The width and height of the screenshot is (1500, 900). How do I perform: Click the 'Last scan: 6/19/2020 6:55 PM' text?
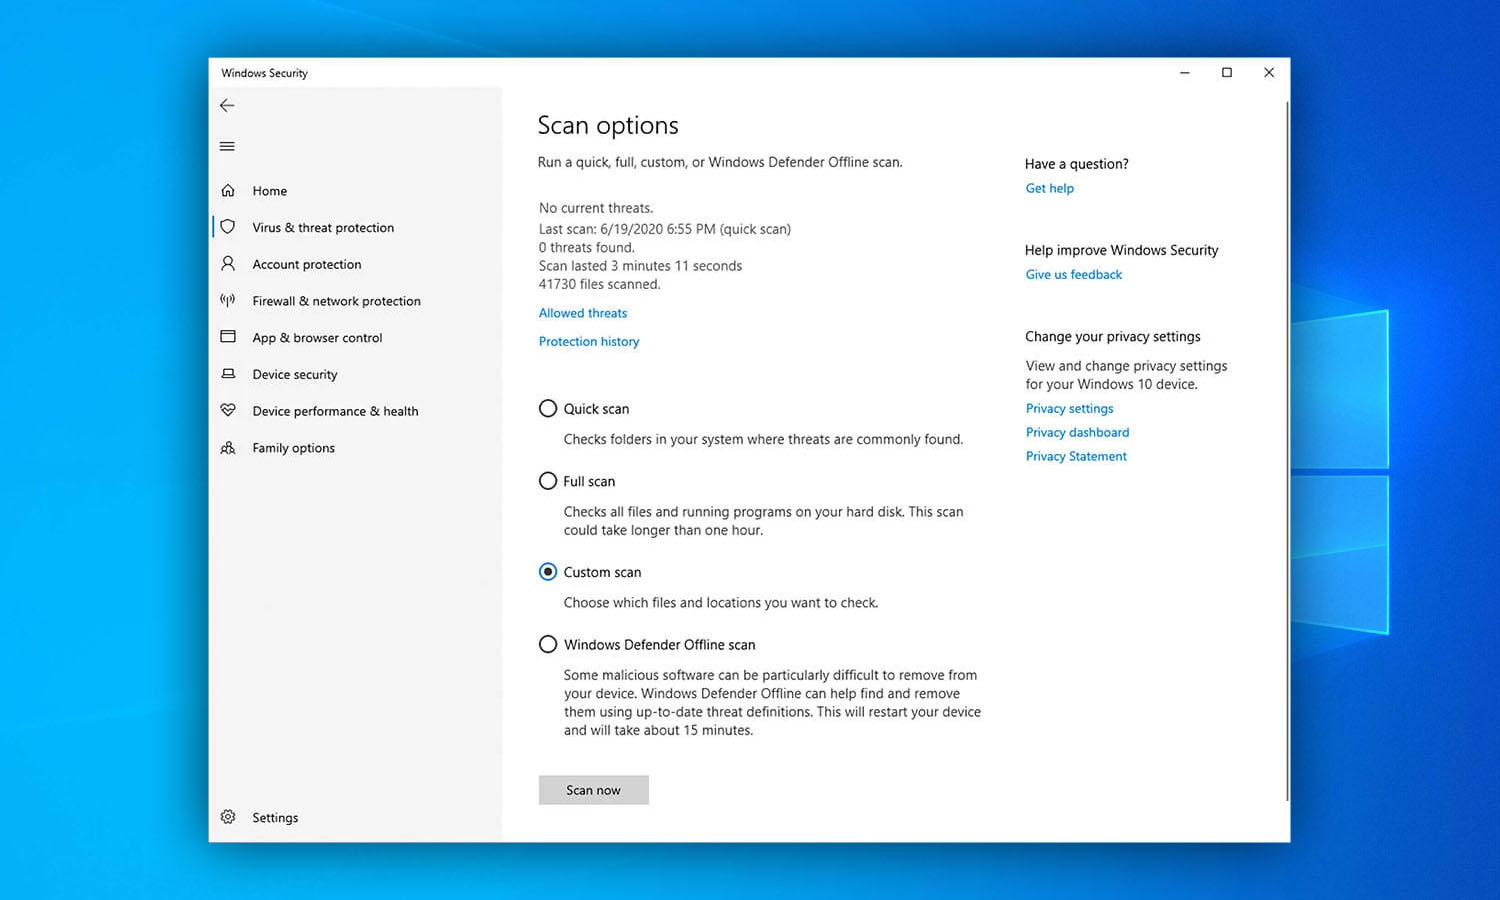(x=627, y=229)
